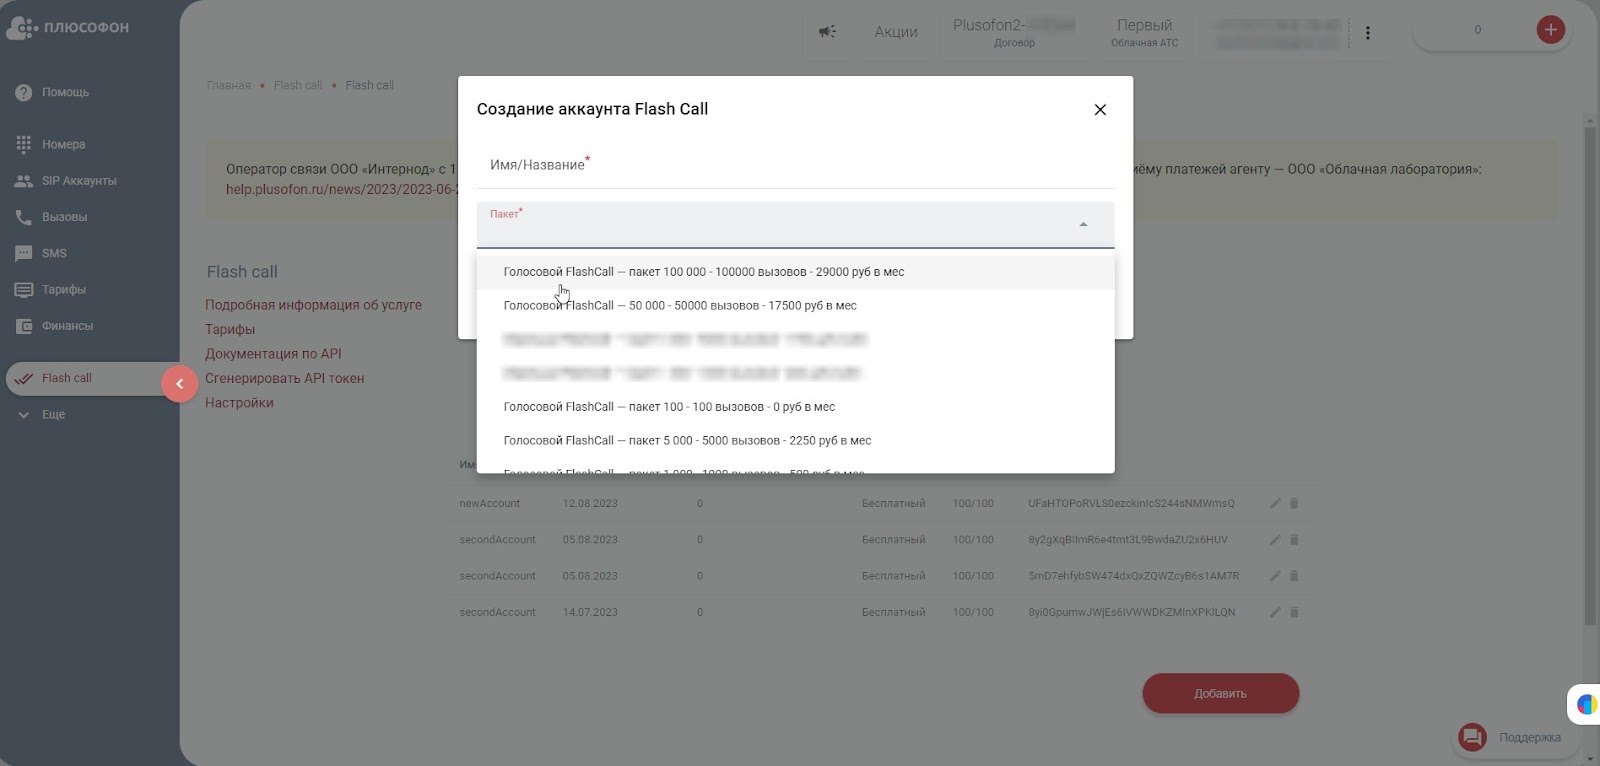Click the Номера dialpad icon
This screenshot has width=1600, height=766.
[24, 144]
